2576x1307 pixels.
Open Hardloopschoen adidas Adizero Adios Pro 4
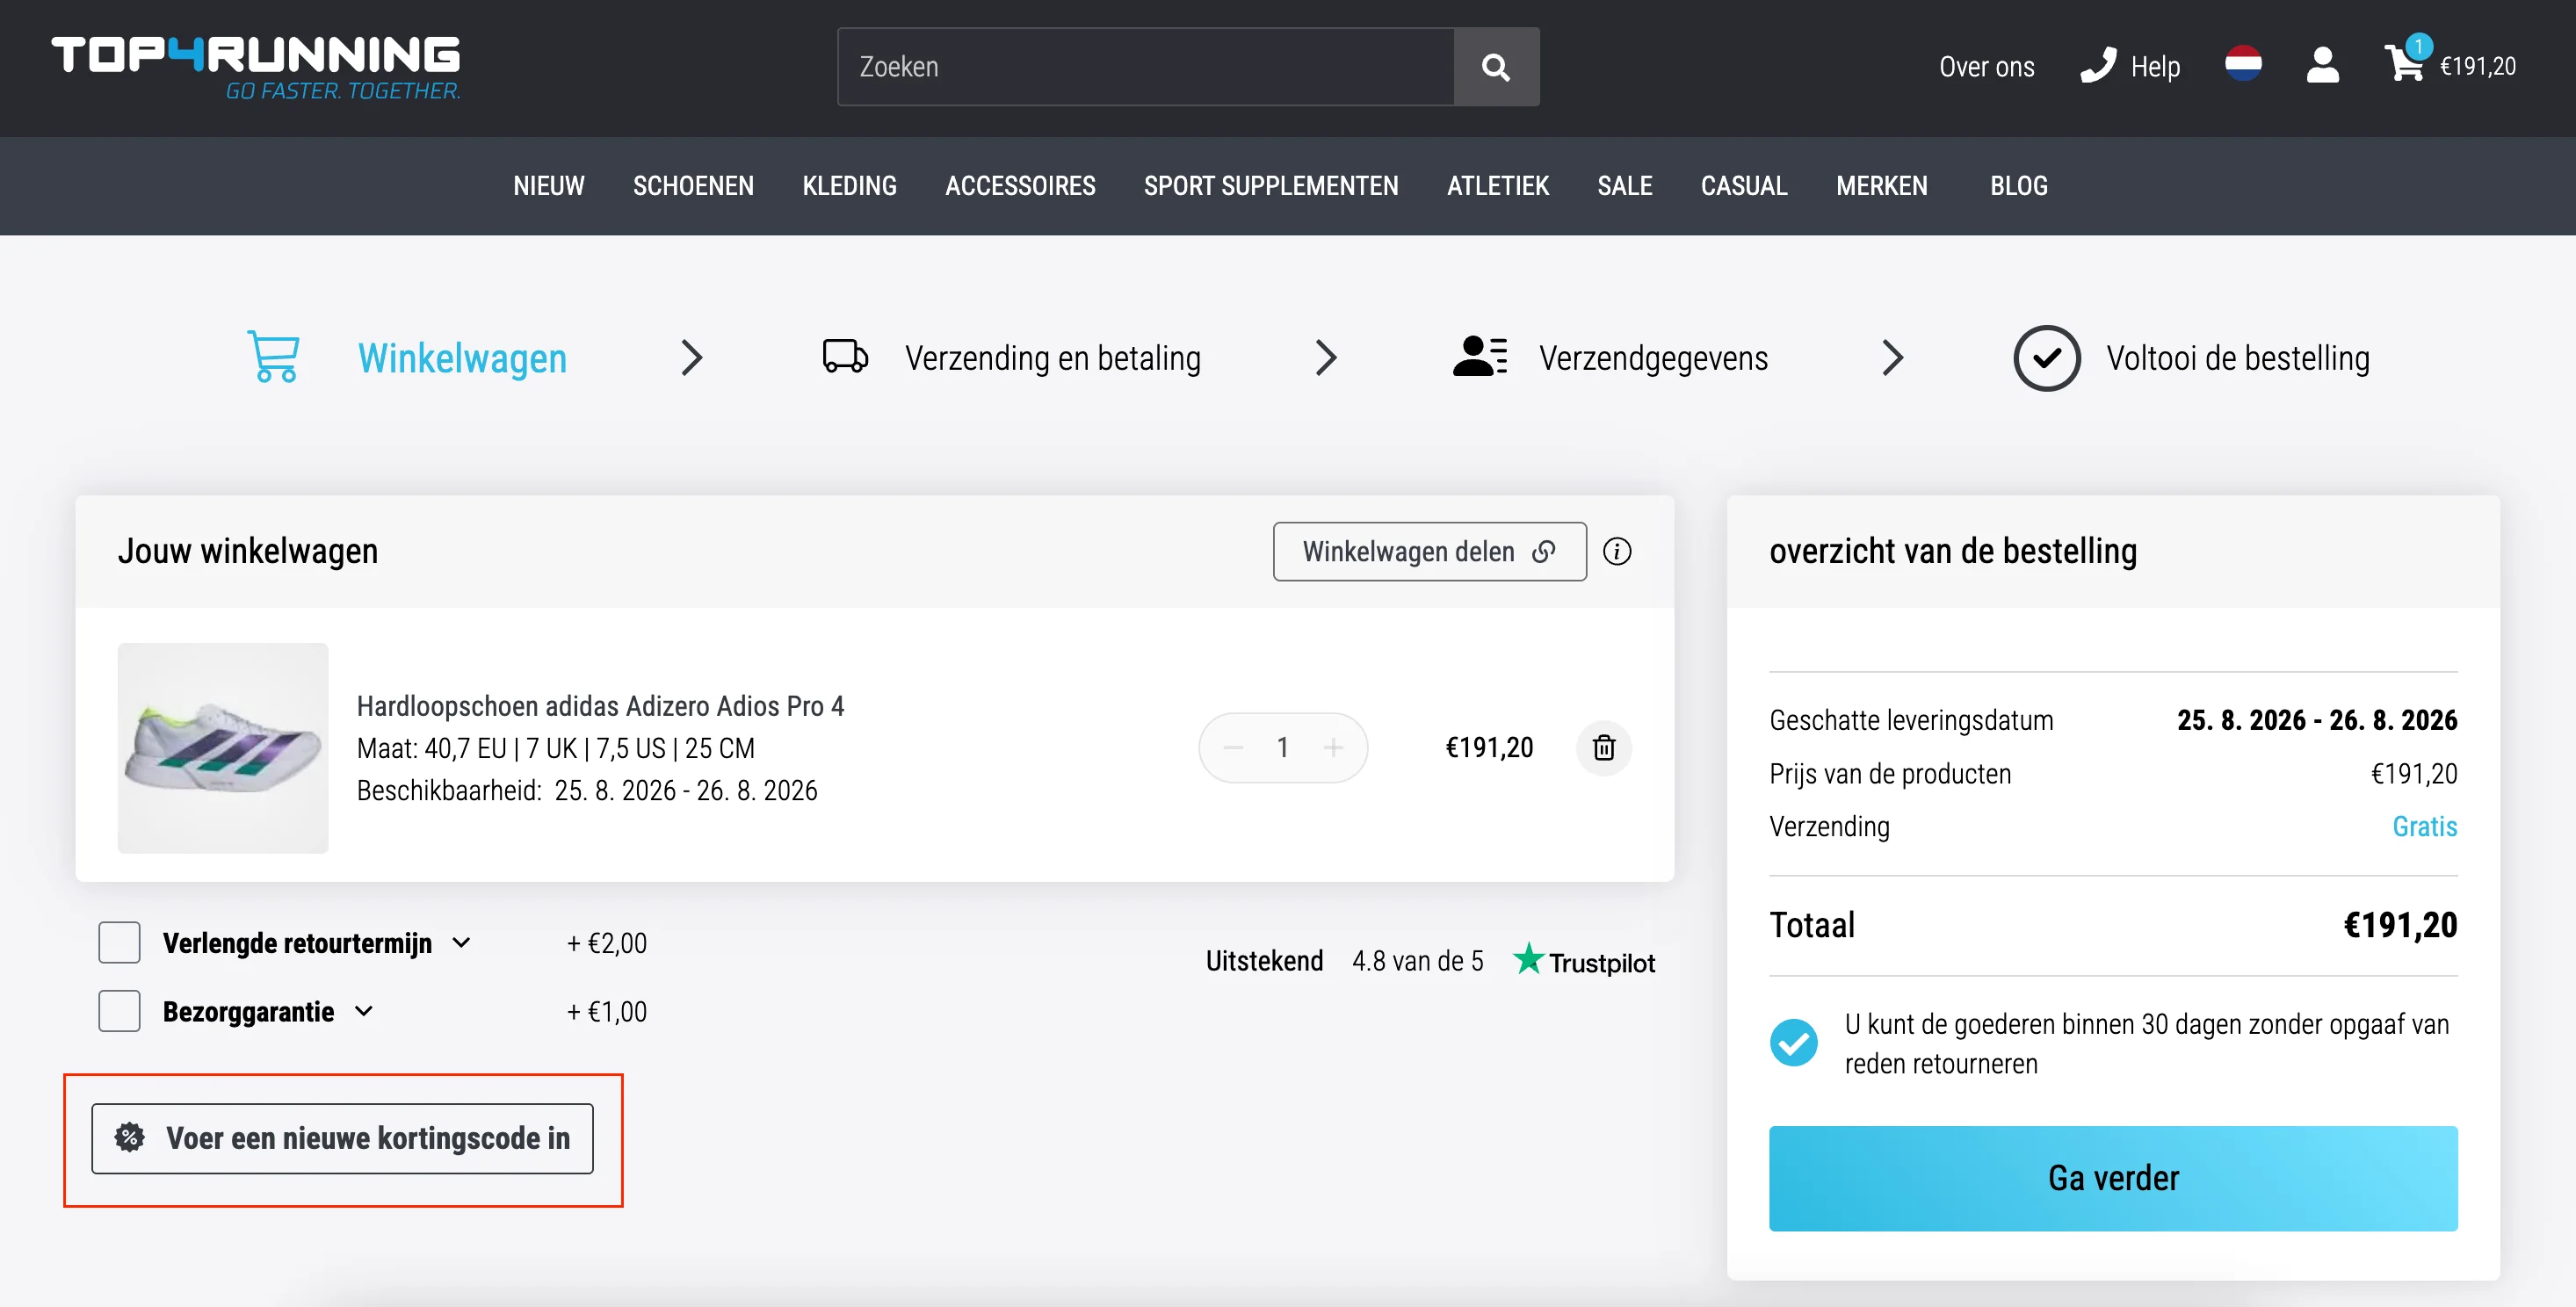pos(600,706)
